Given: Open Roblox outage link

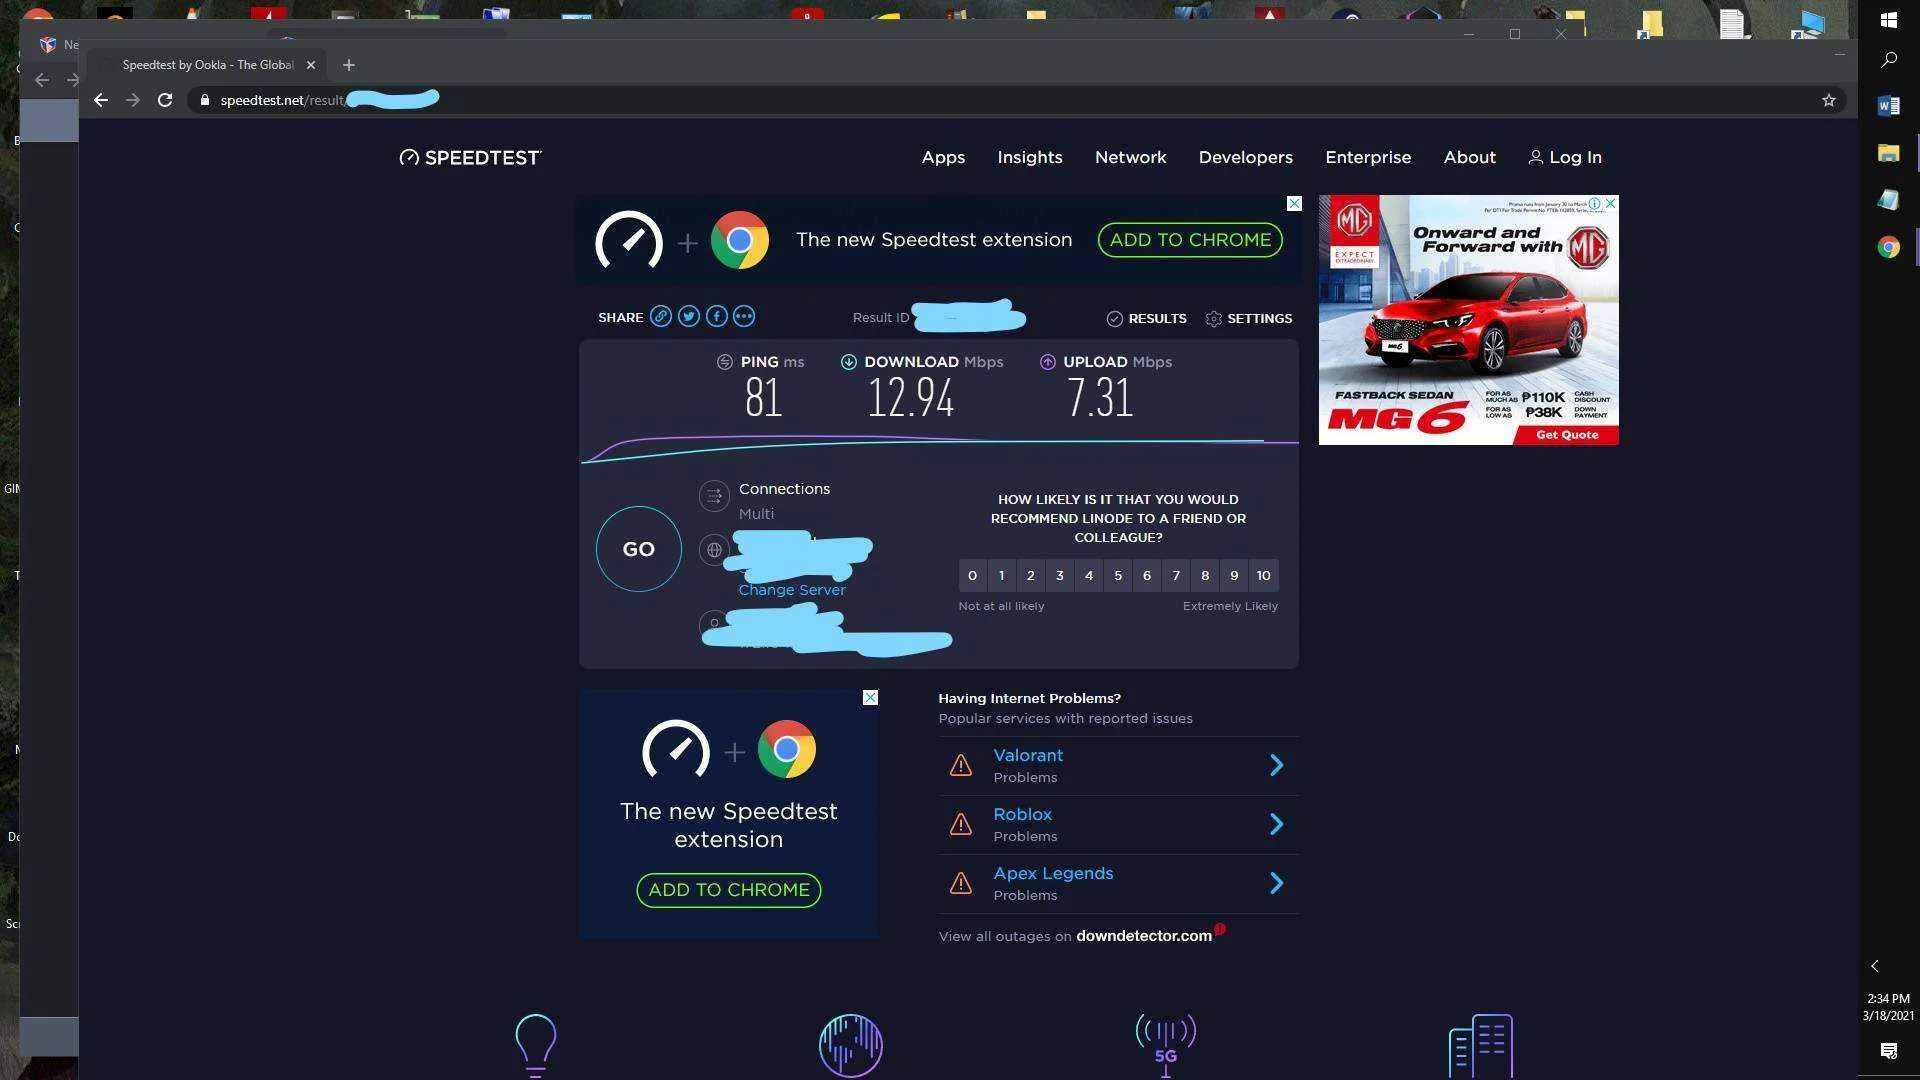Looking at the screenshot, I should (1022, 814).
